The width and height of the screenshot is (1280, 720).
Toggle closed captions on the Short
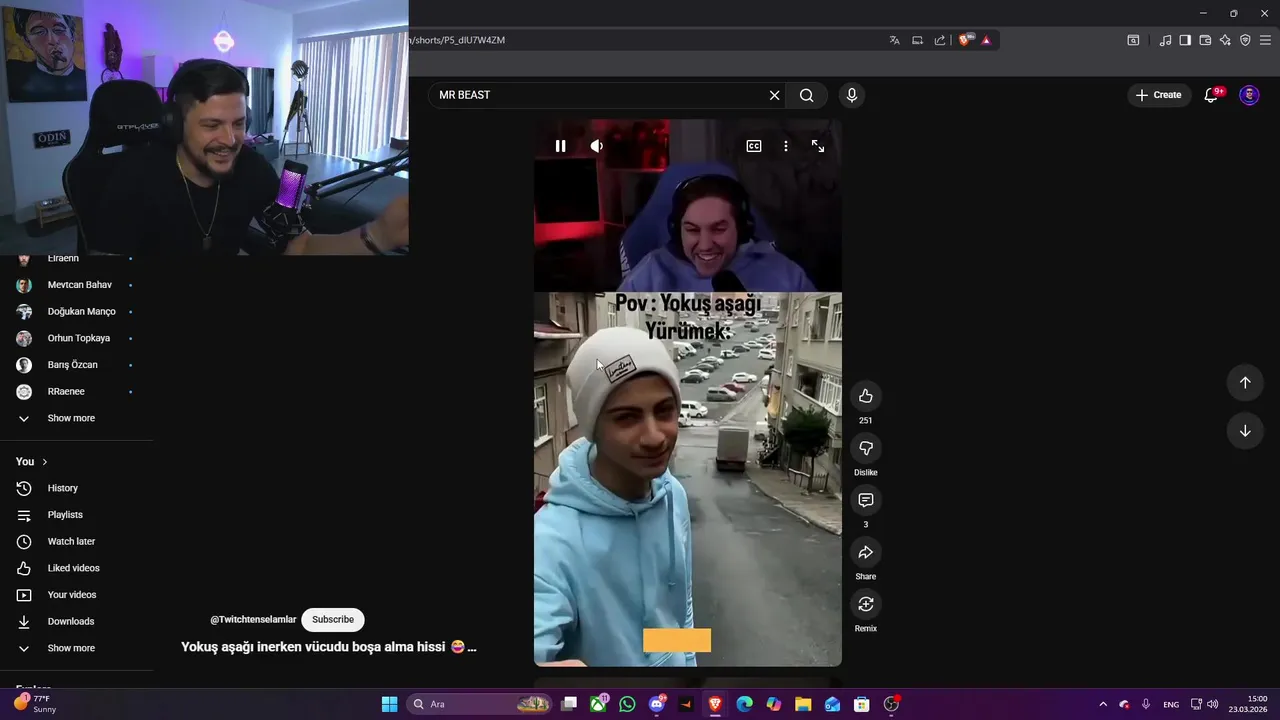[x=754, y=146]
